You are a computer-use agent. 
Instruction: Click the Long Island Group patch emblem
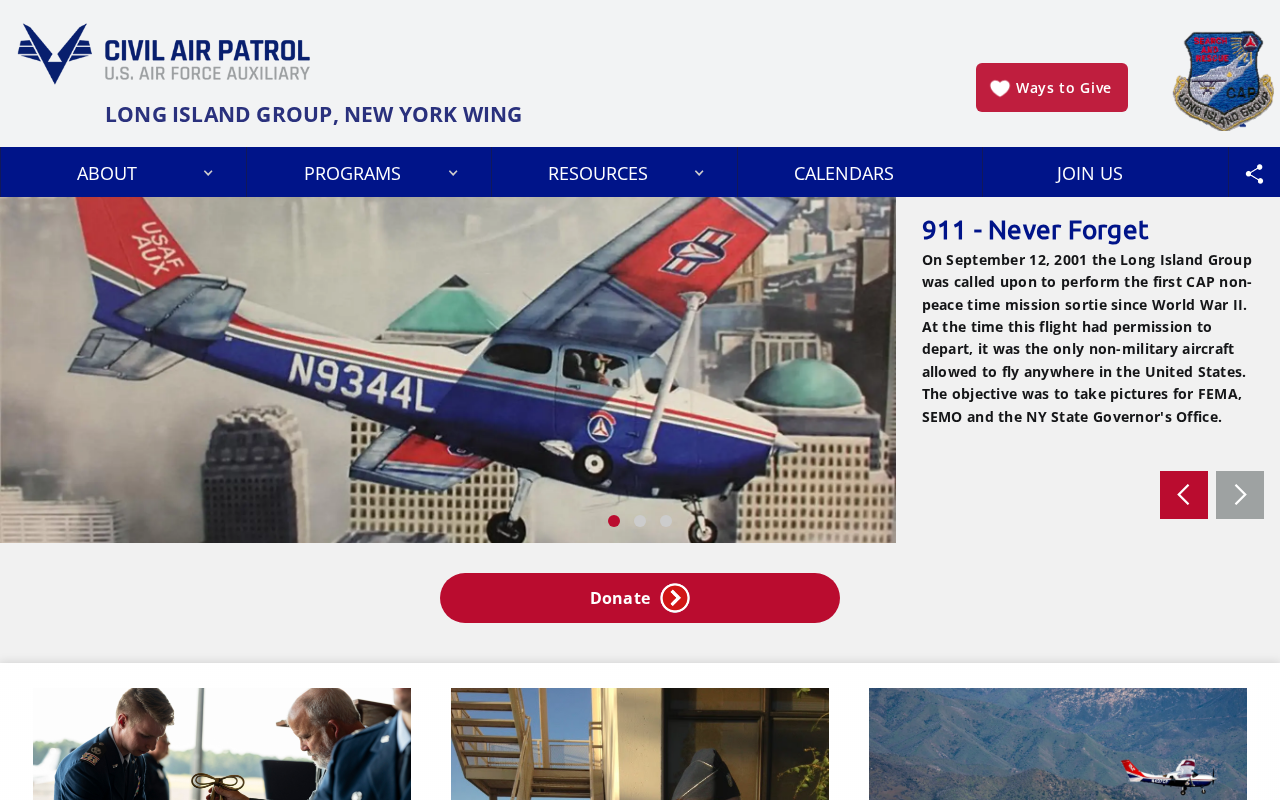(x=1223, y=80)
